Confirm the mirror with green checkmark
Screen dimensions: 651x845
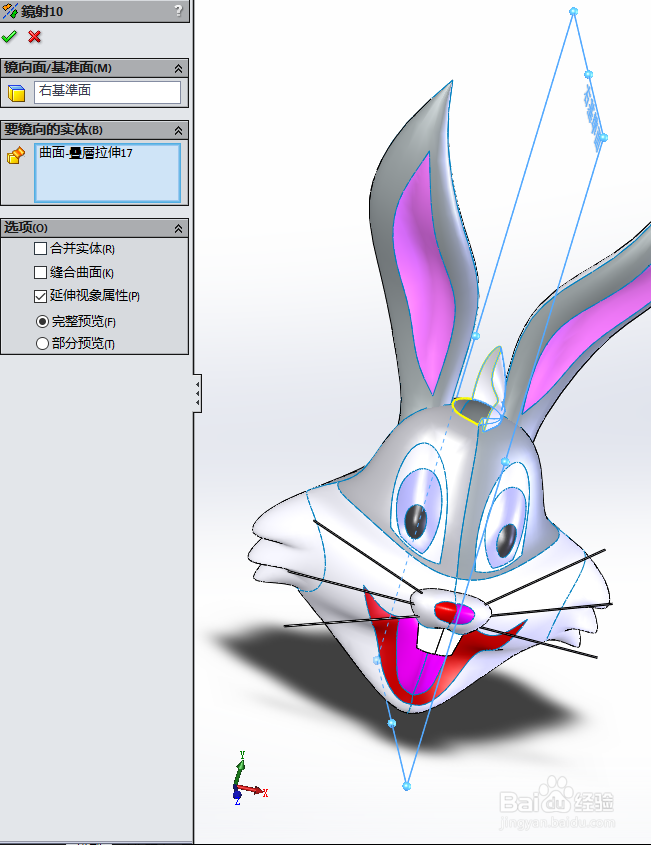pos(9,37)
